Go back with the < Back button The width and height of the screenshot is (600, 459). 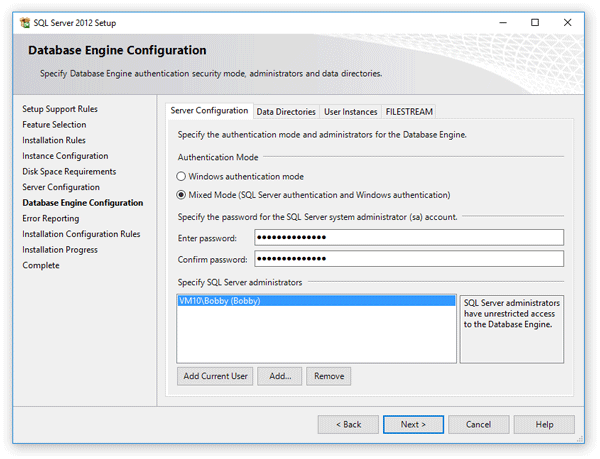pyautogui.click(x=348, y=425)
